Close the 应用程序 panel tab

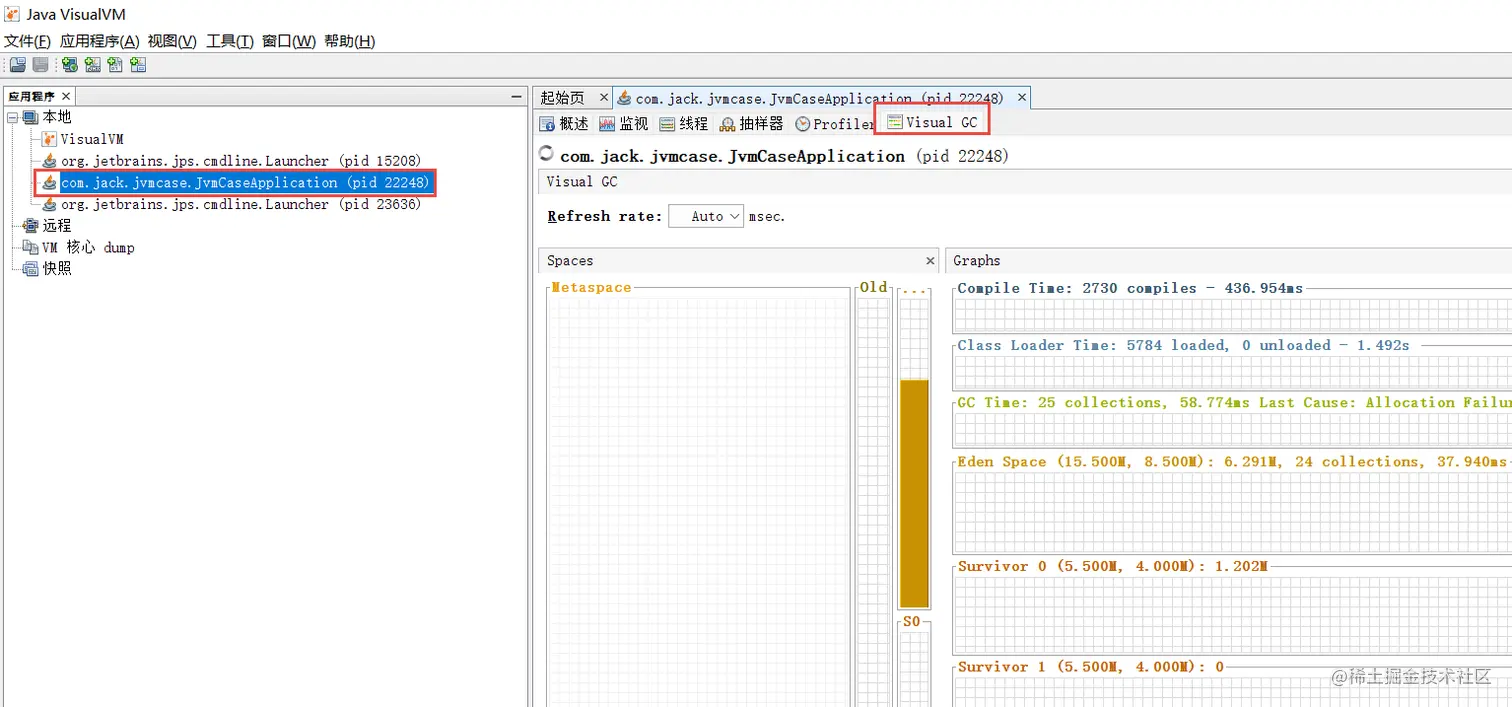(66, 96)
